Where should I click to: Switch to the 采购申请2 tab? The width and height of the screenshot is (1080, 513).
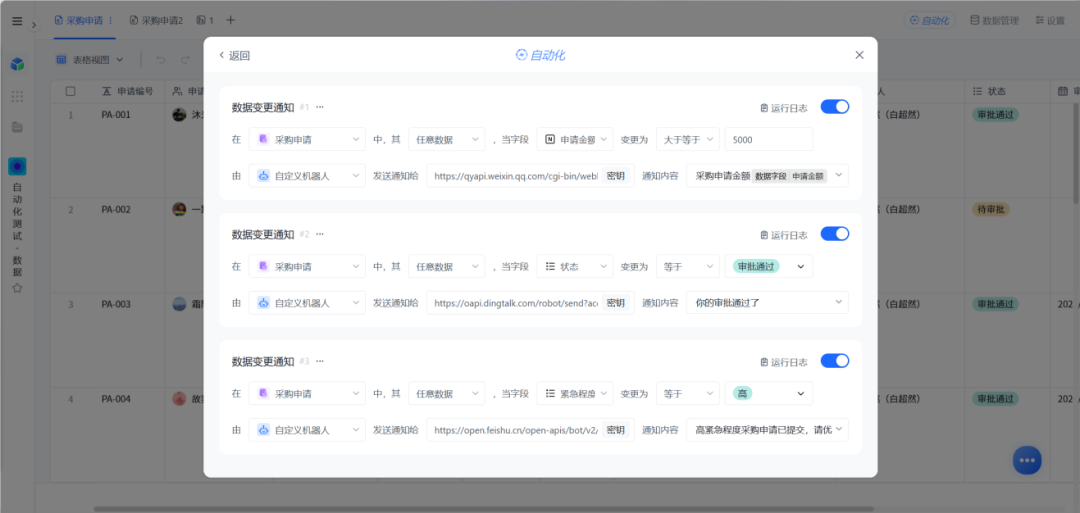(156, 21)
